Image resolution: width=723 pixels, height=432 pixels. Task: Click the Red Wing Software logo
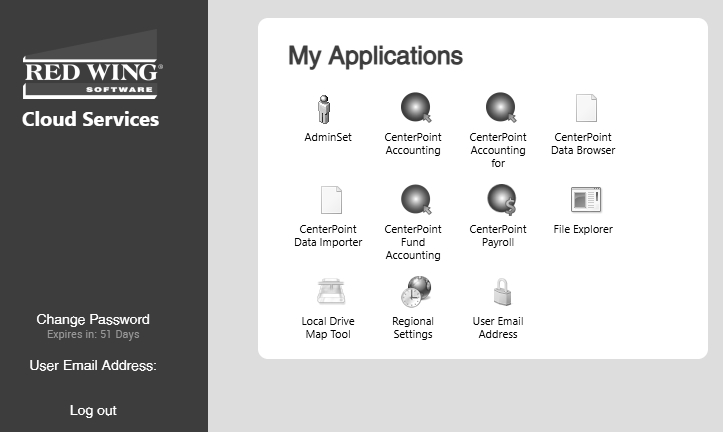[x=91, y=75]
